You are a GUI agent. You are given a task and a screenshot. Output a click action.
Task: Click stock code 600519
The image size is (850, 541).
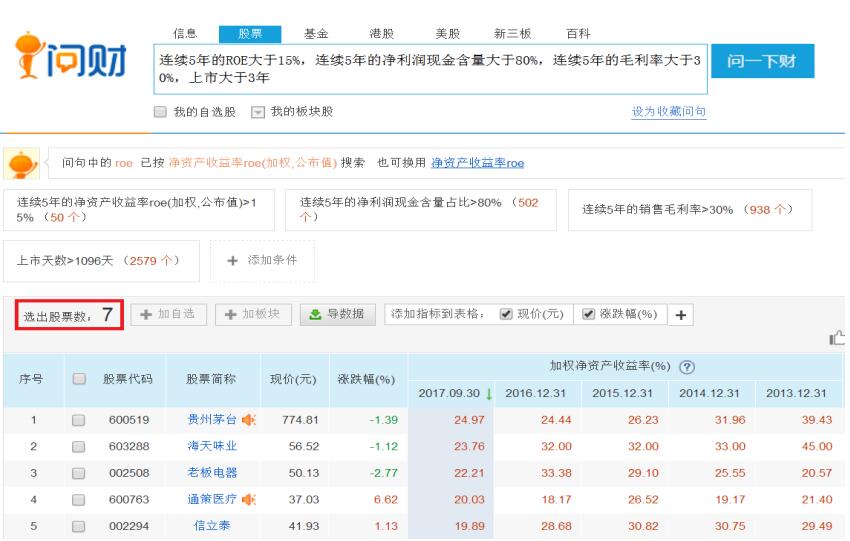[129, 420]
